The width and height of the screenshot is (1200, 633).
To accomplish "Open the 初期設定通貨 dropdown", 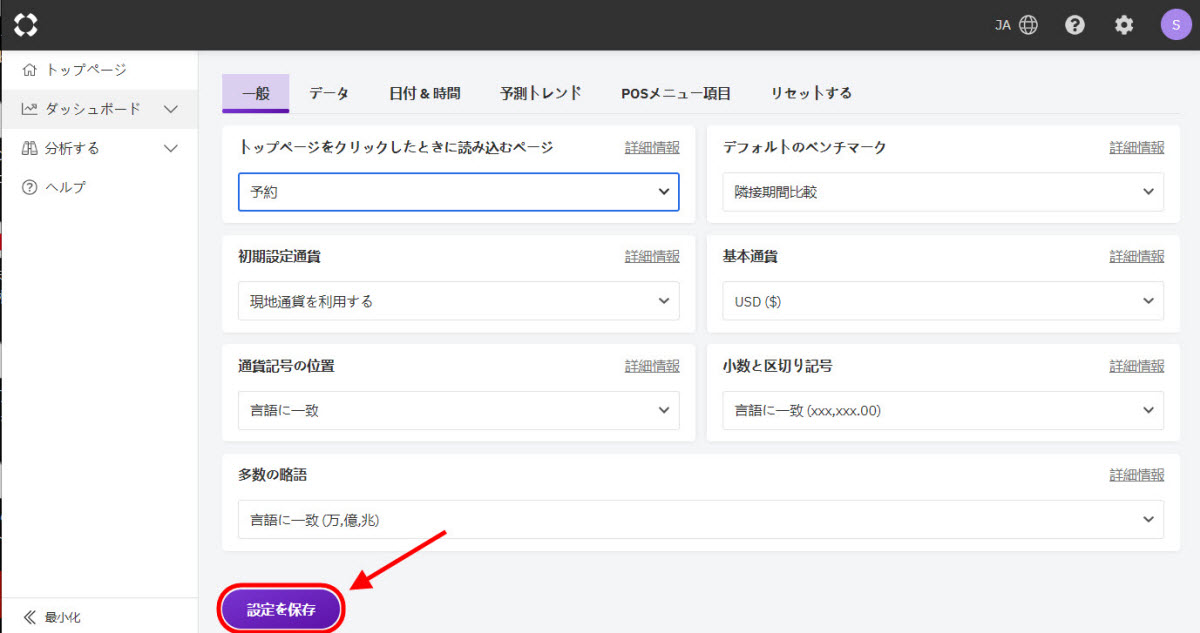I will [459, 301].
